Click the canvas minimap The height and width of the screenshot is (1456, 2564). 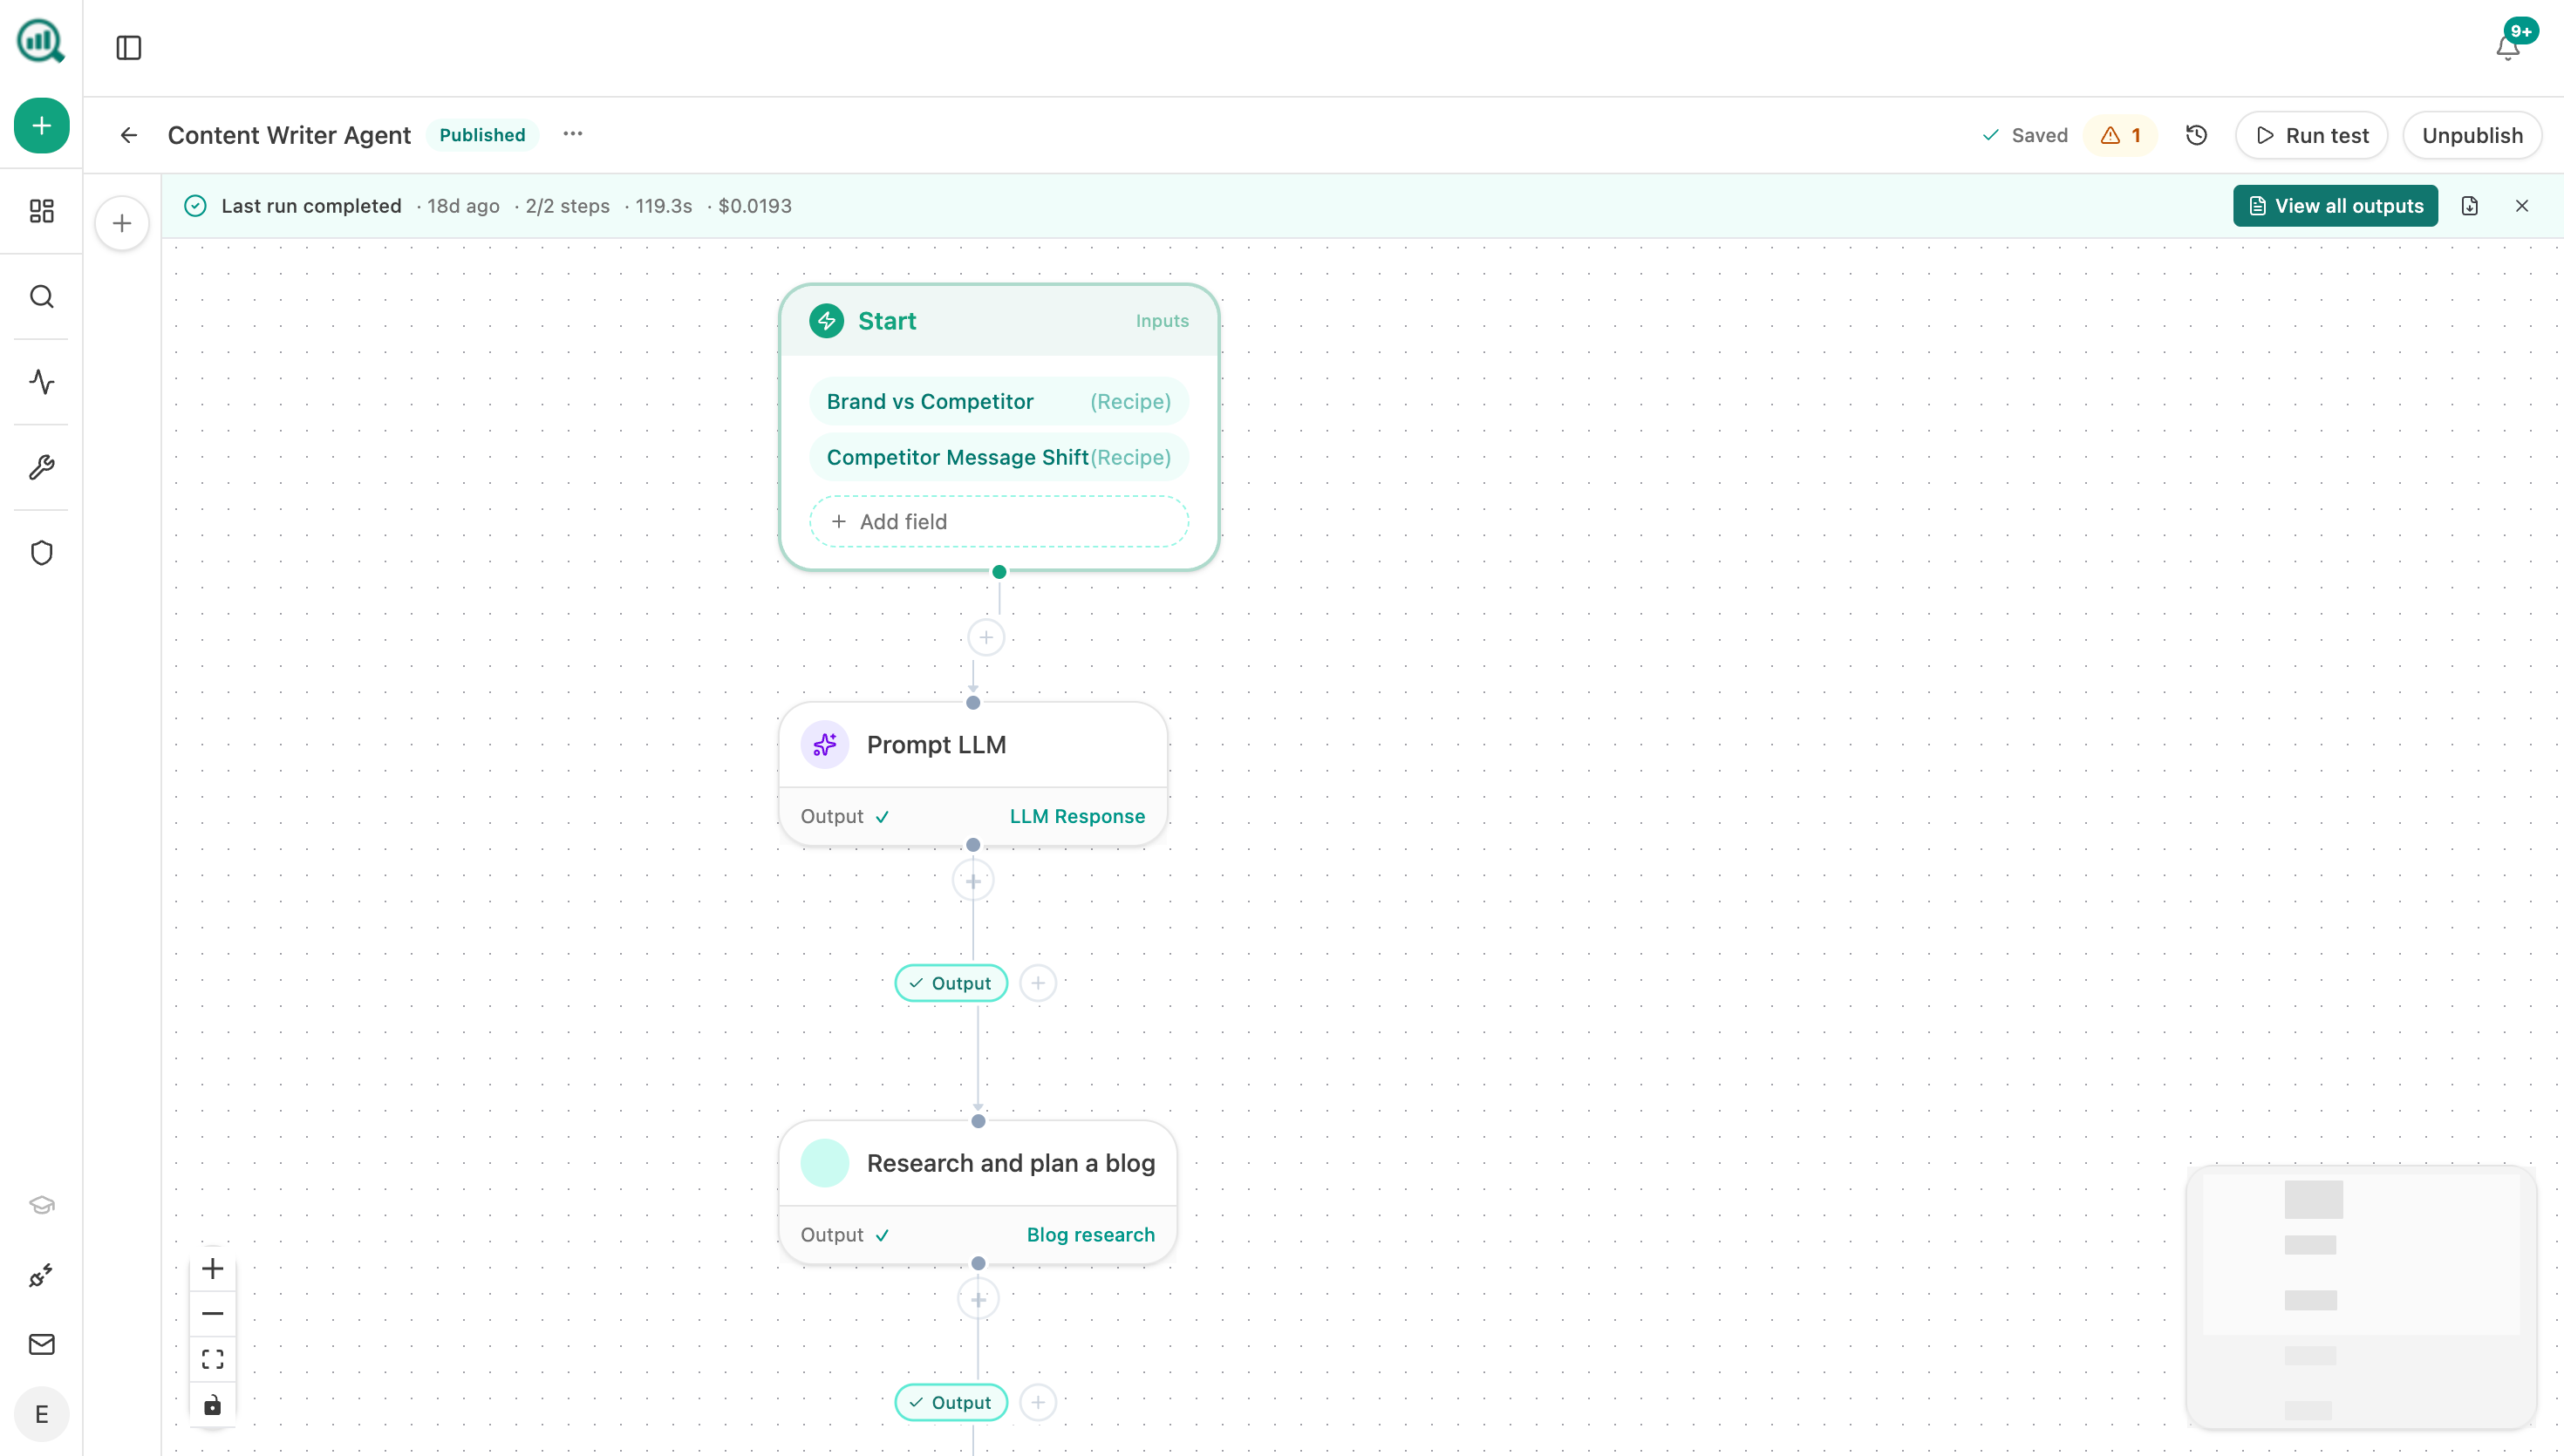2361,1297
